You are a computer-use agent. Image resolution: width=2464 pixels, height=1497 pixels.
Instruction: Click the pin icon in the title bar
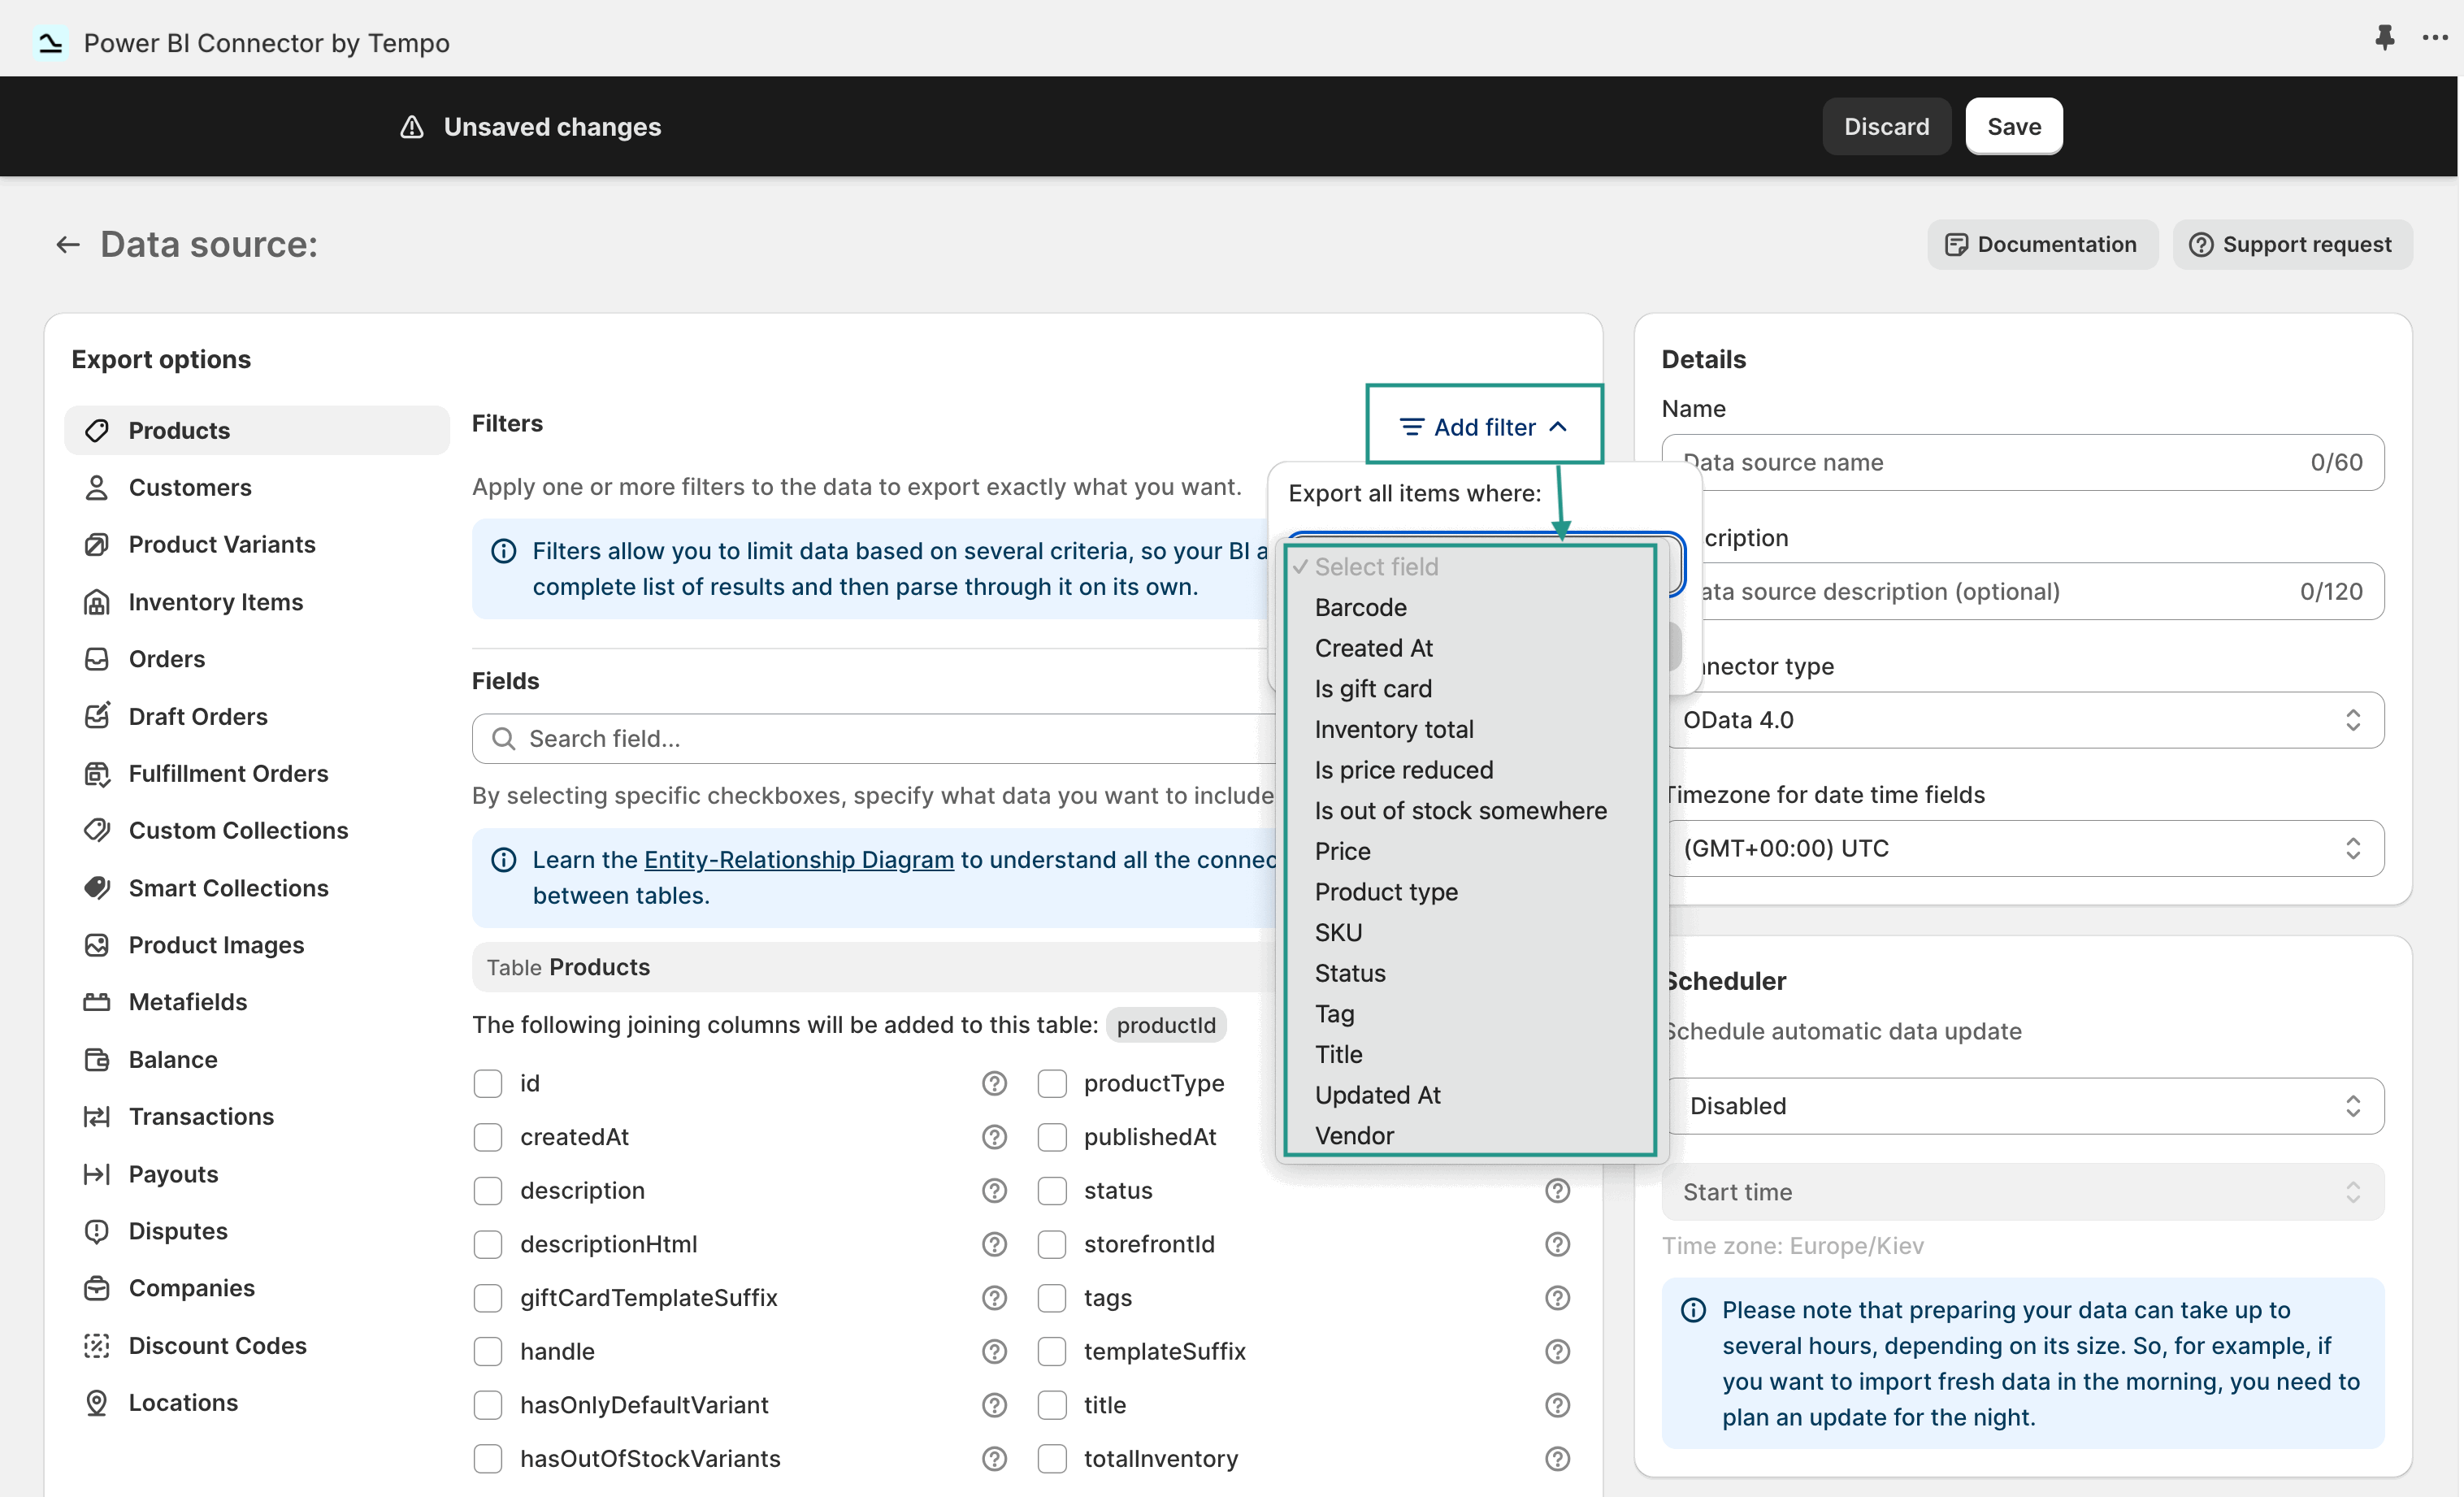click(x=2384, y=38)
